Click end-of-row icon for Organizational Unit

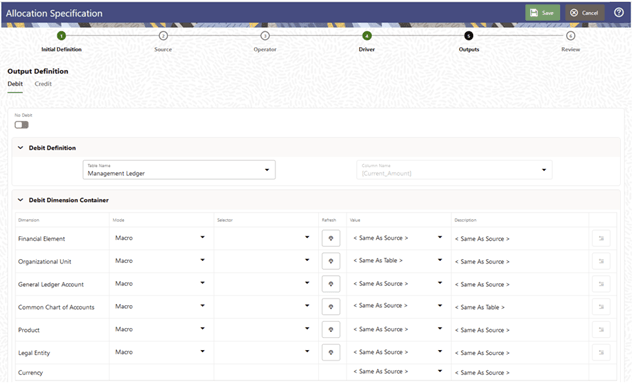(601, 261)
